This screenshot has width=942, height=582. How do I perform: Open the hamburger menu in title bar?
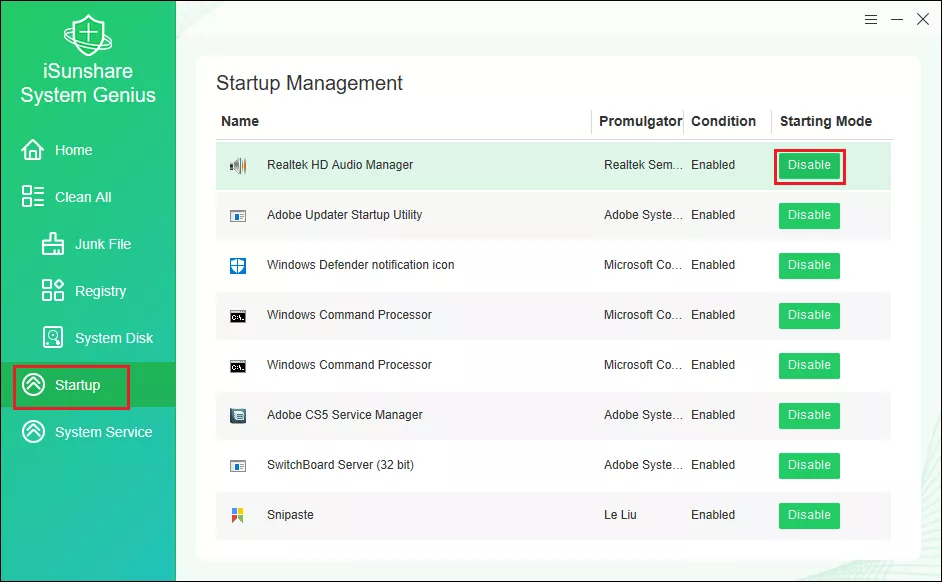click(x=871, y=20)
